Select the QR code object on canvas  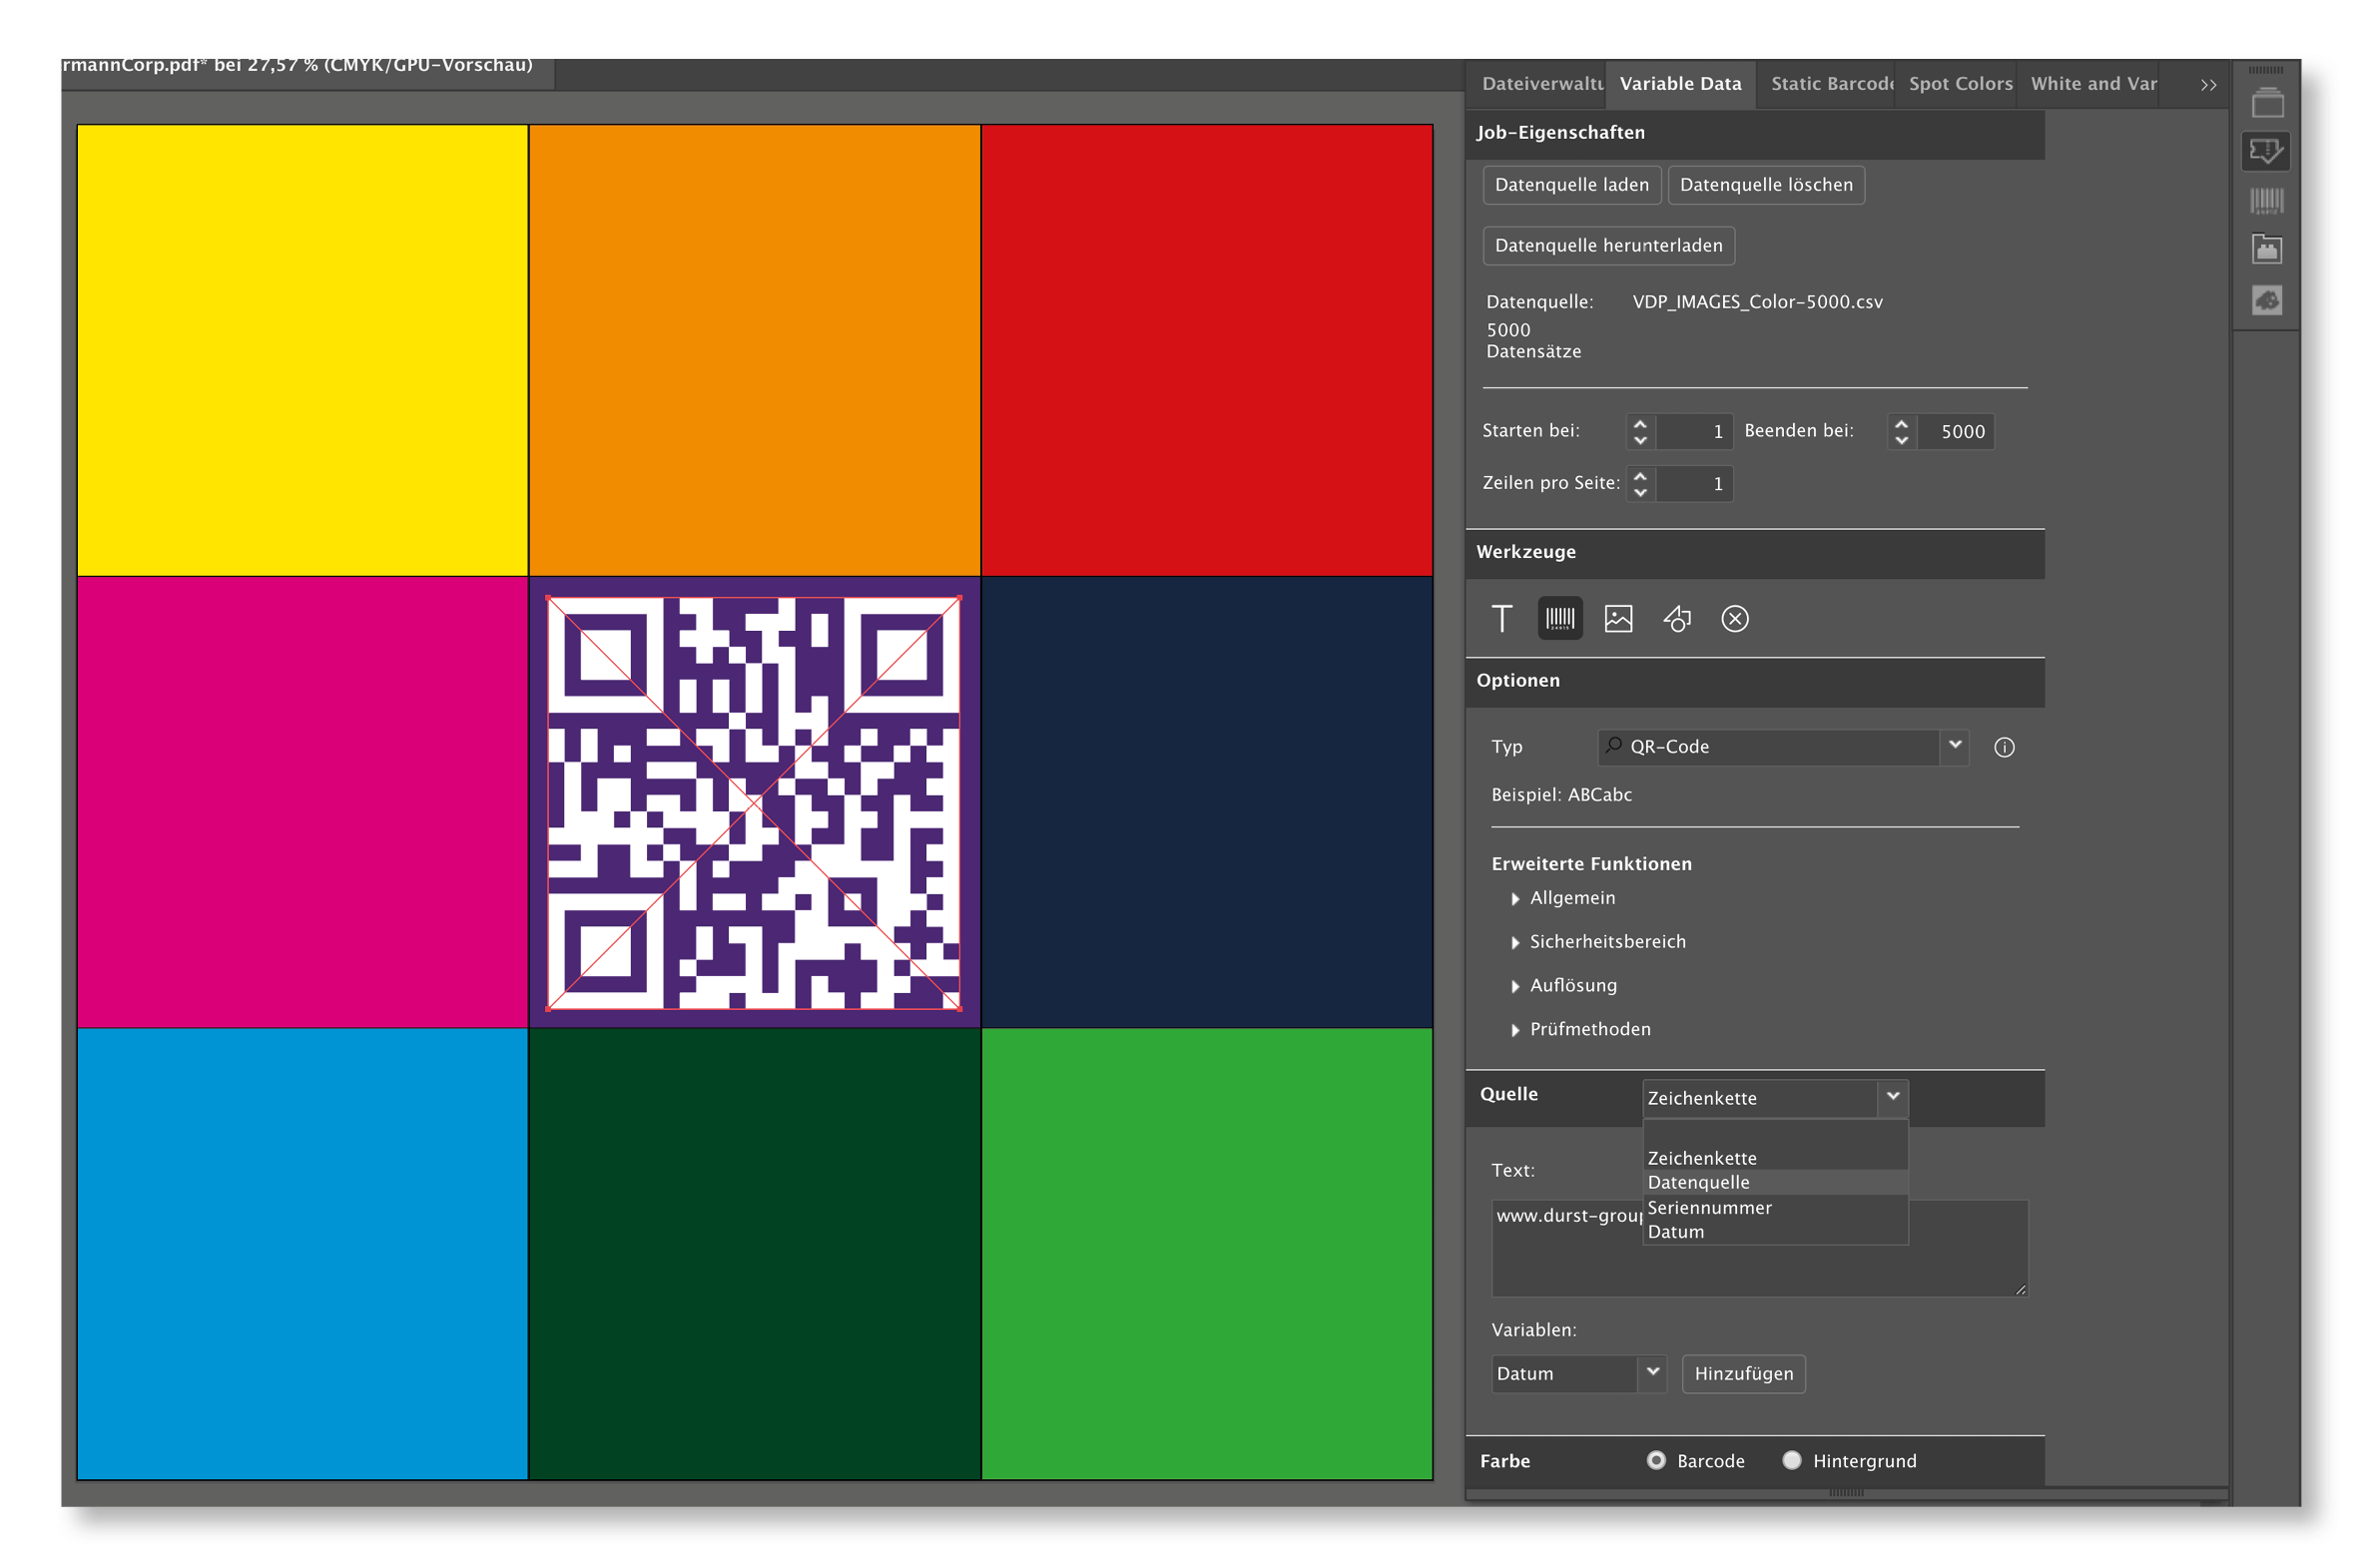point(754,802)
